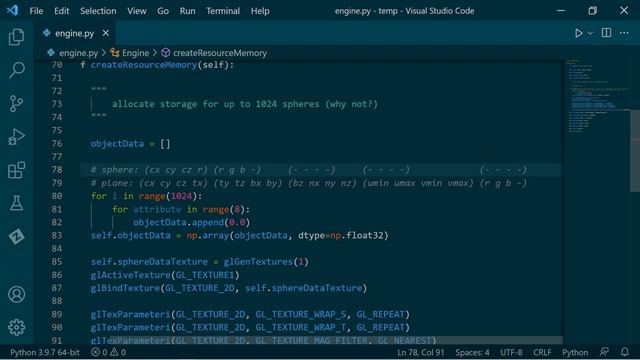
Task: Run the Python file with the play icon
Action: [578, 33]
